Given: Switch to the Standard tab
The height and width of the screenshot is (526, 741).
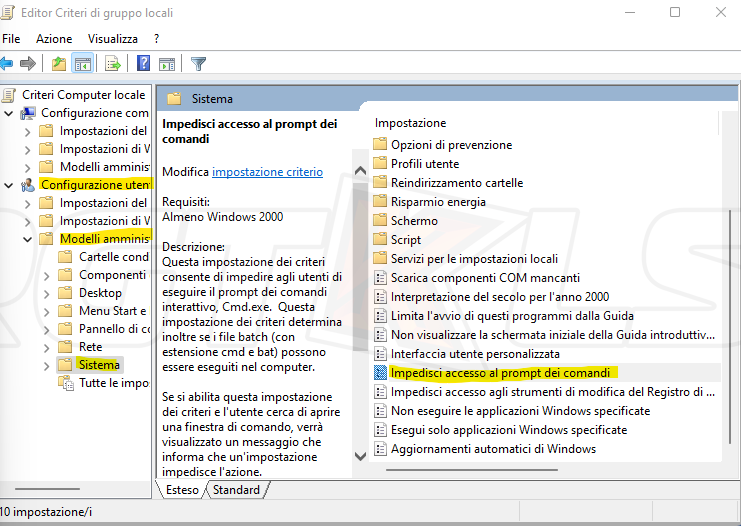Looking at the screenshot, I should [237, 490].
